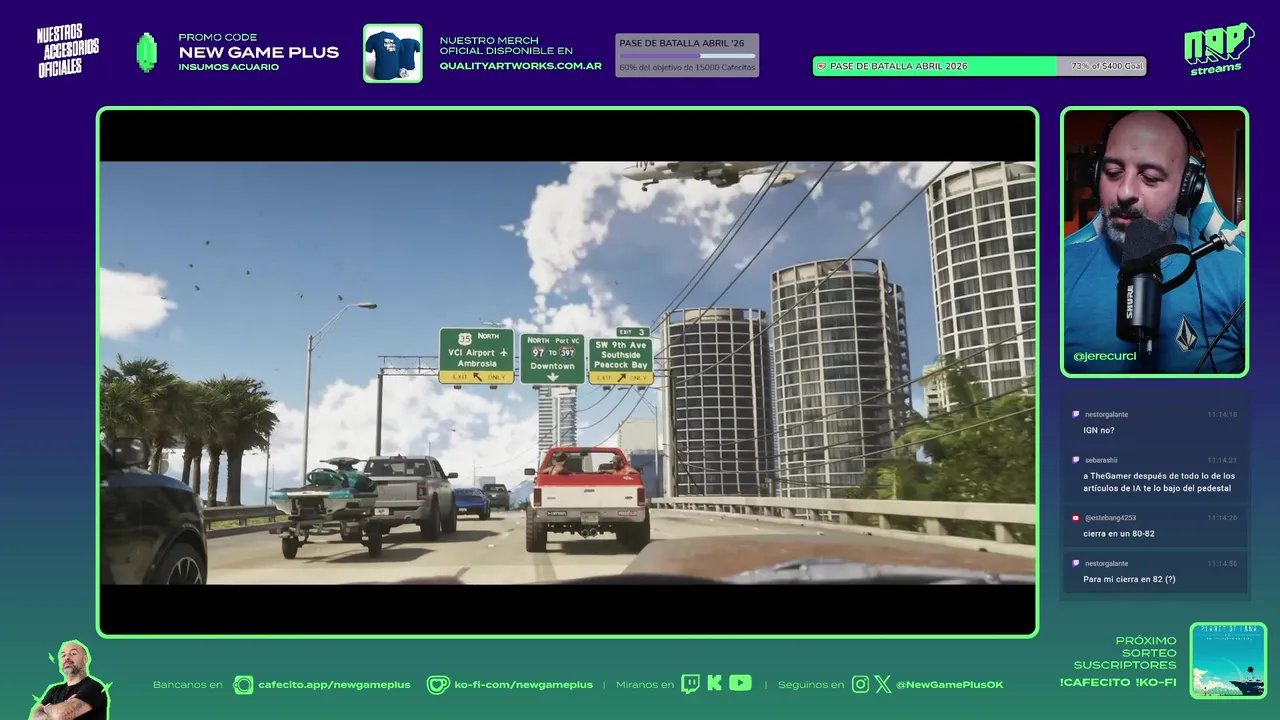Click the YouTube badge next to @estebang4253
1280x720 pixels.
pyautogui.click(x=1076, y=518)
